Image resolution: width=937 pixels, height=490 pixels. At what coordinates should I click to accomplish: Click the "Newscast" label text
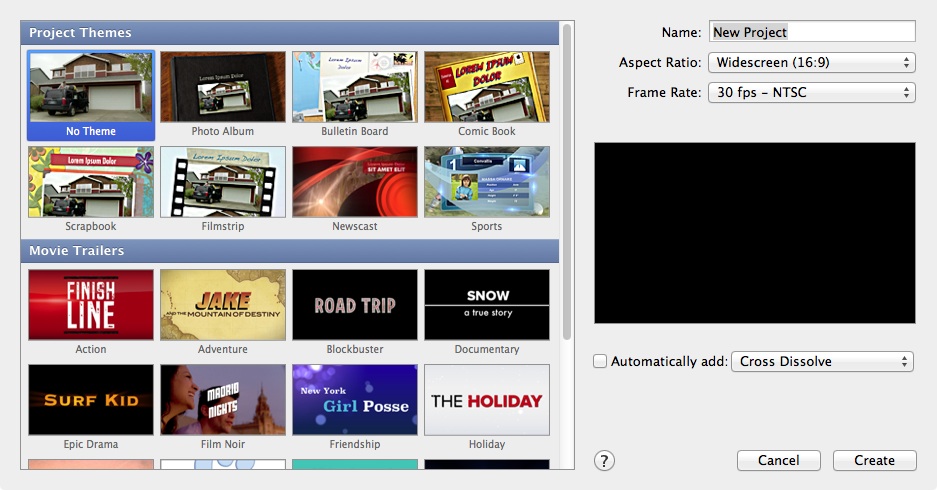(x=355, y=226)
